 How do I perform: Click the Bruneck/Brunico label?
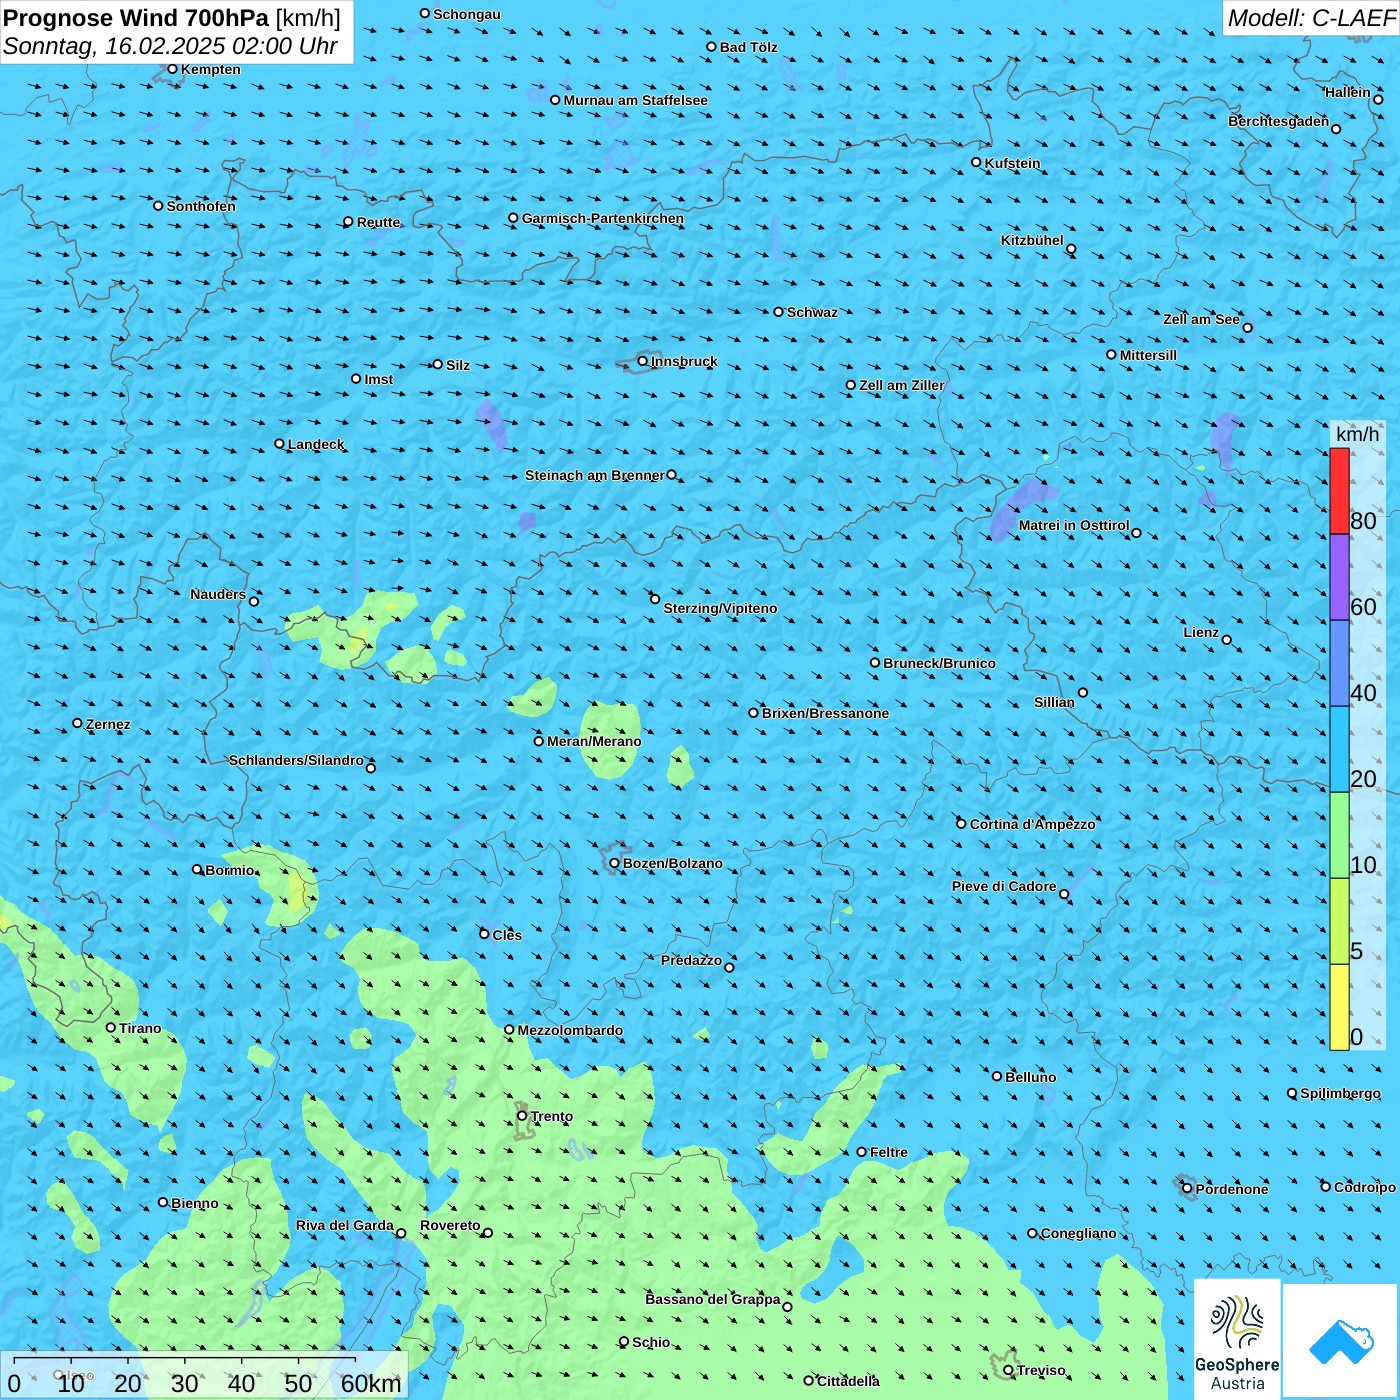939,663
